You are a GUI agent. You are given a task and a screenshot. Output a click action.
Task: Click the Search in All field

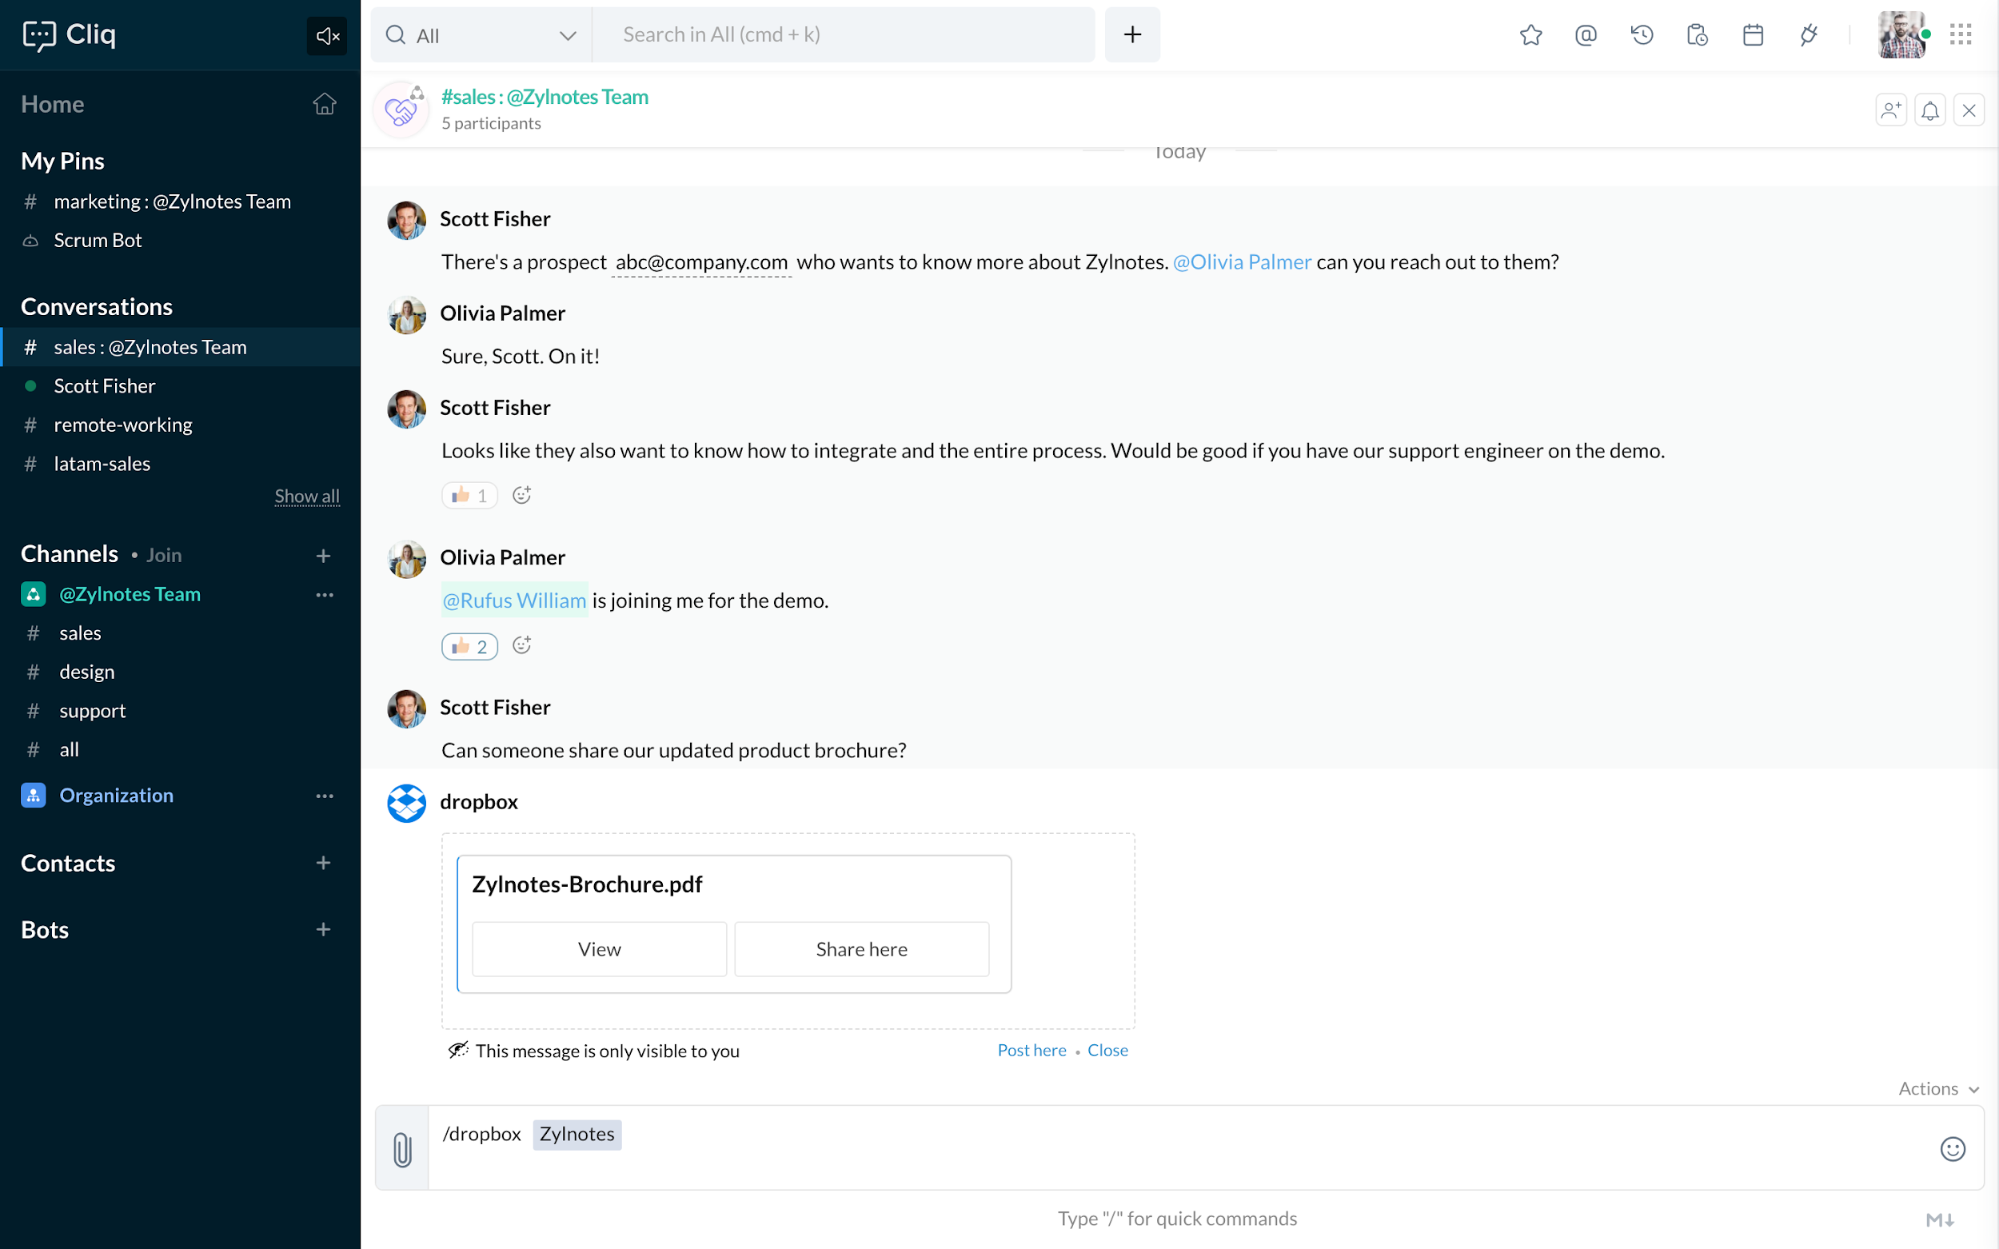click(x=843, y=35)
